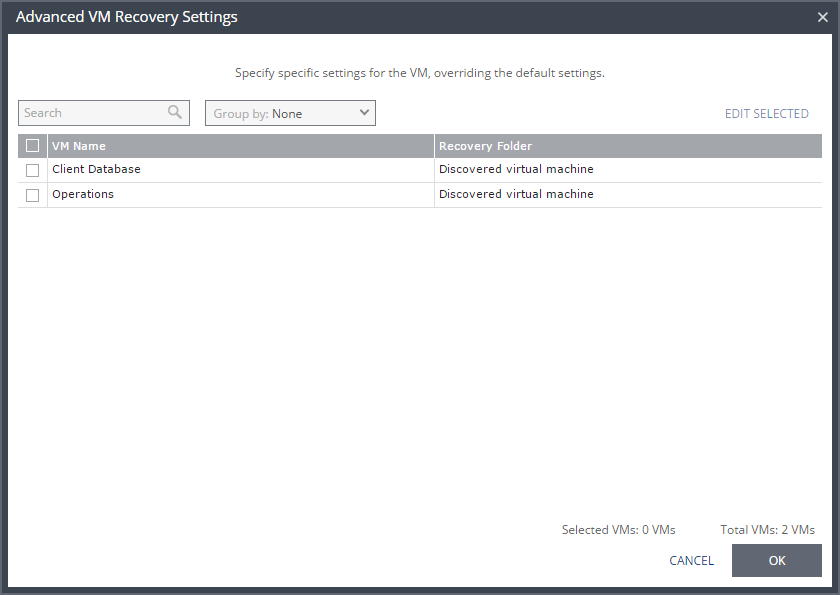840x595 pixels.
Task: Click the search magnifier icon
Action: click(x=175, y=112)
